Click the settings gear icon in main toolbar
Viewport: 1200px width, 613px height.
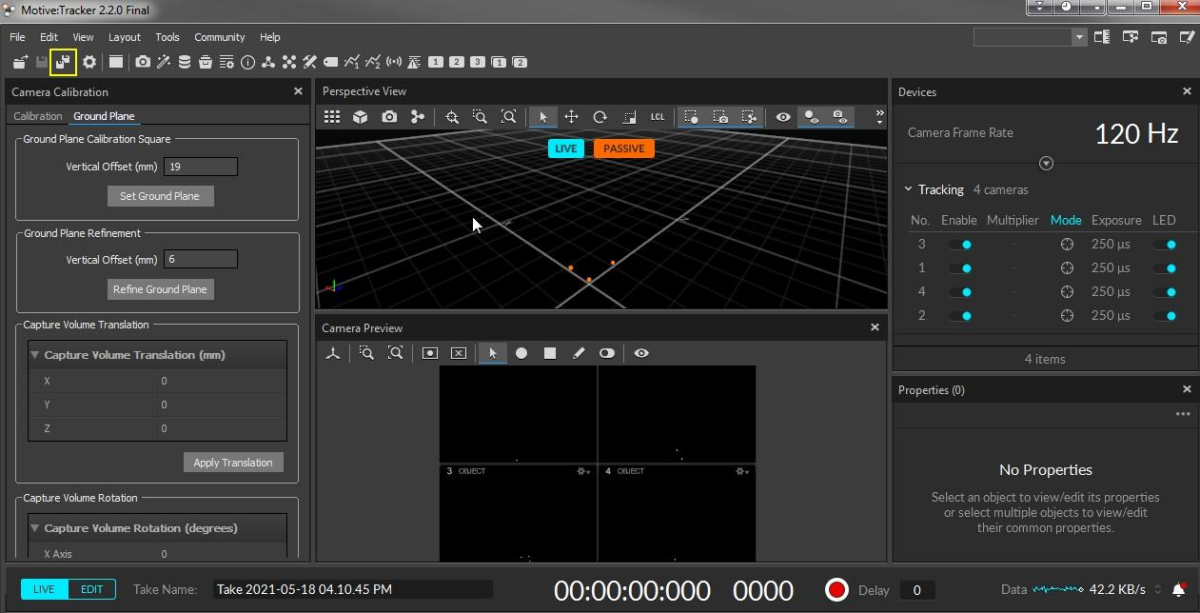(x=89, y=62)
